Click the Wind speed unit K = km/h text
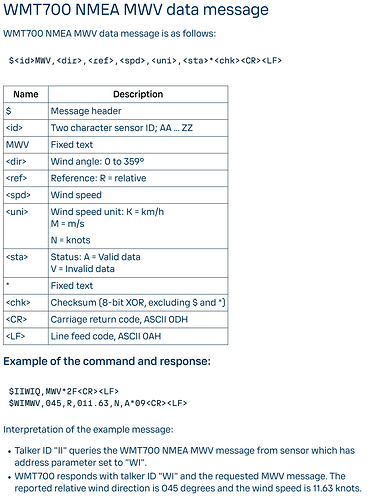The width and height of the screenshot is (368, 500). [107, 212]
